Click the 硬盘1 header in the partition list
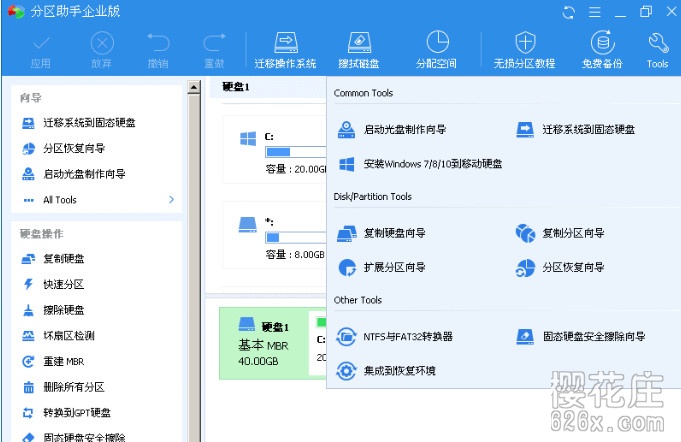 coord(236,87)
